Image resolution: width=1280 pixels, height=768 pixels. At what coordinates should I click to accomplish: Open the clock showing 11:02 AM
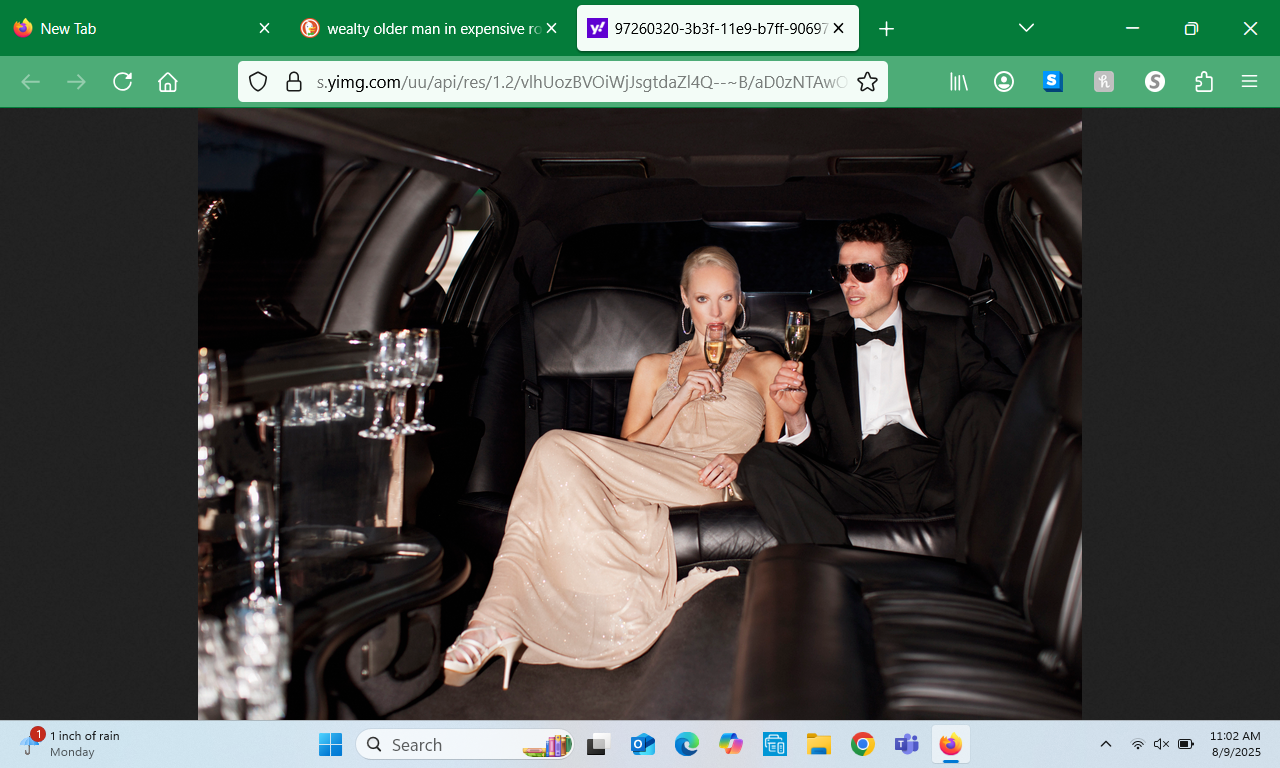[x=1235, y=744]
